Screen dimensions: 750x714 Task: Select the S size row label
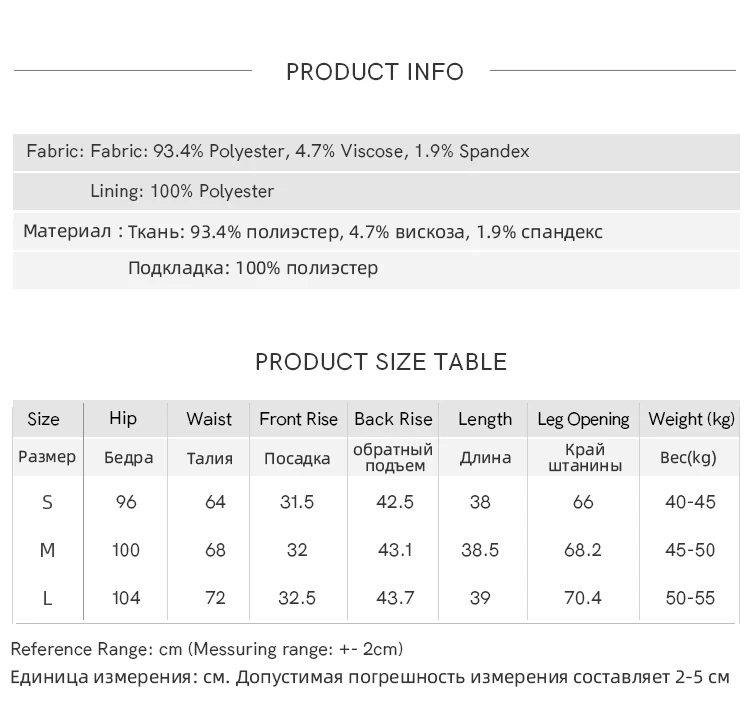[47, 502]
